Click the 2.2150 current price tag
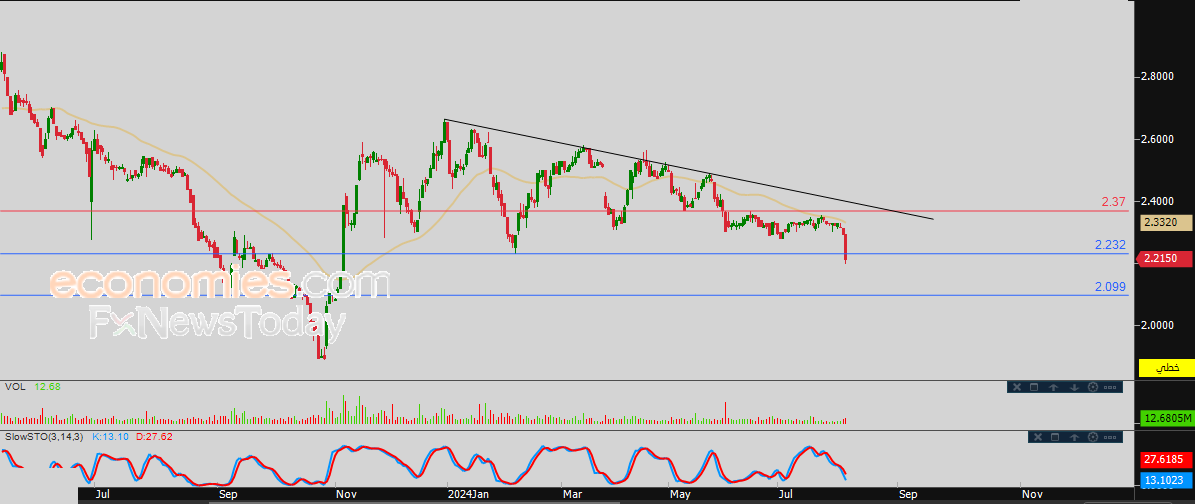 point(1165,259)
